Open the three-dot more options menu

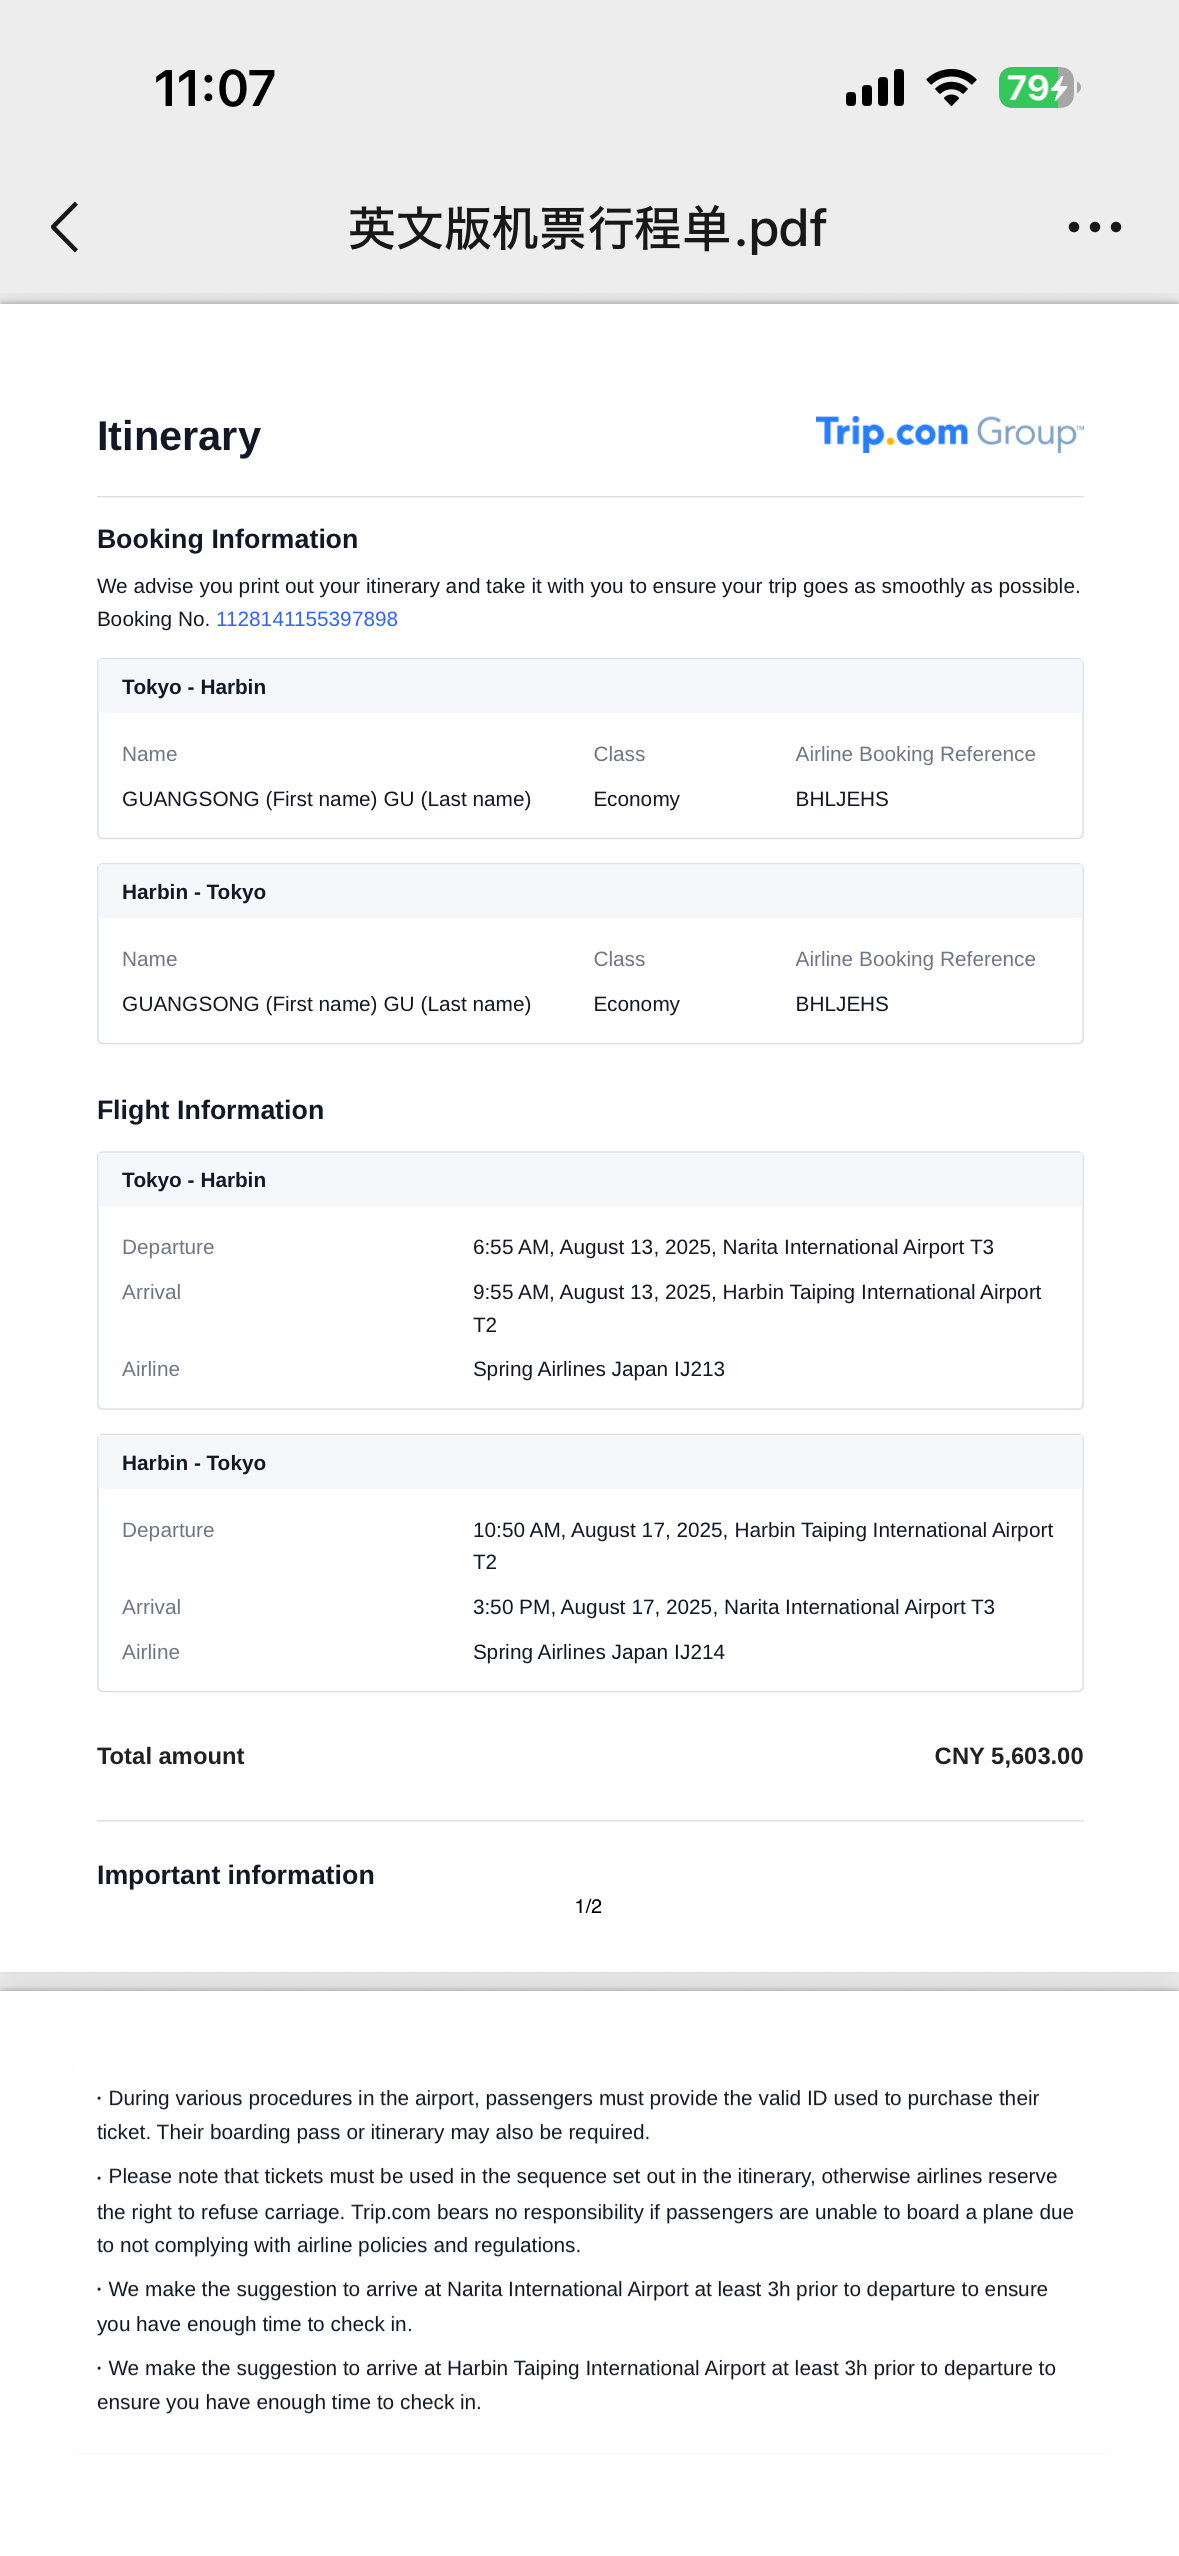coord(1094,227)
